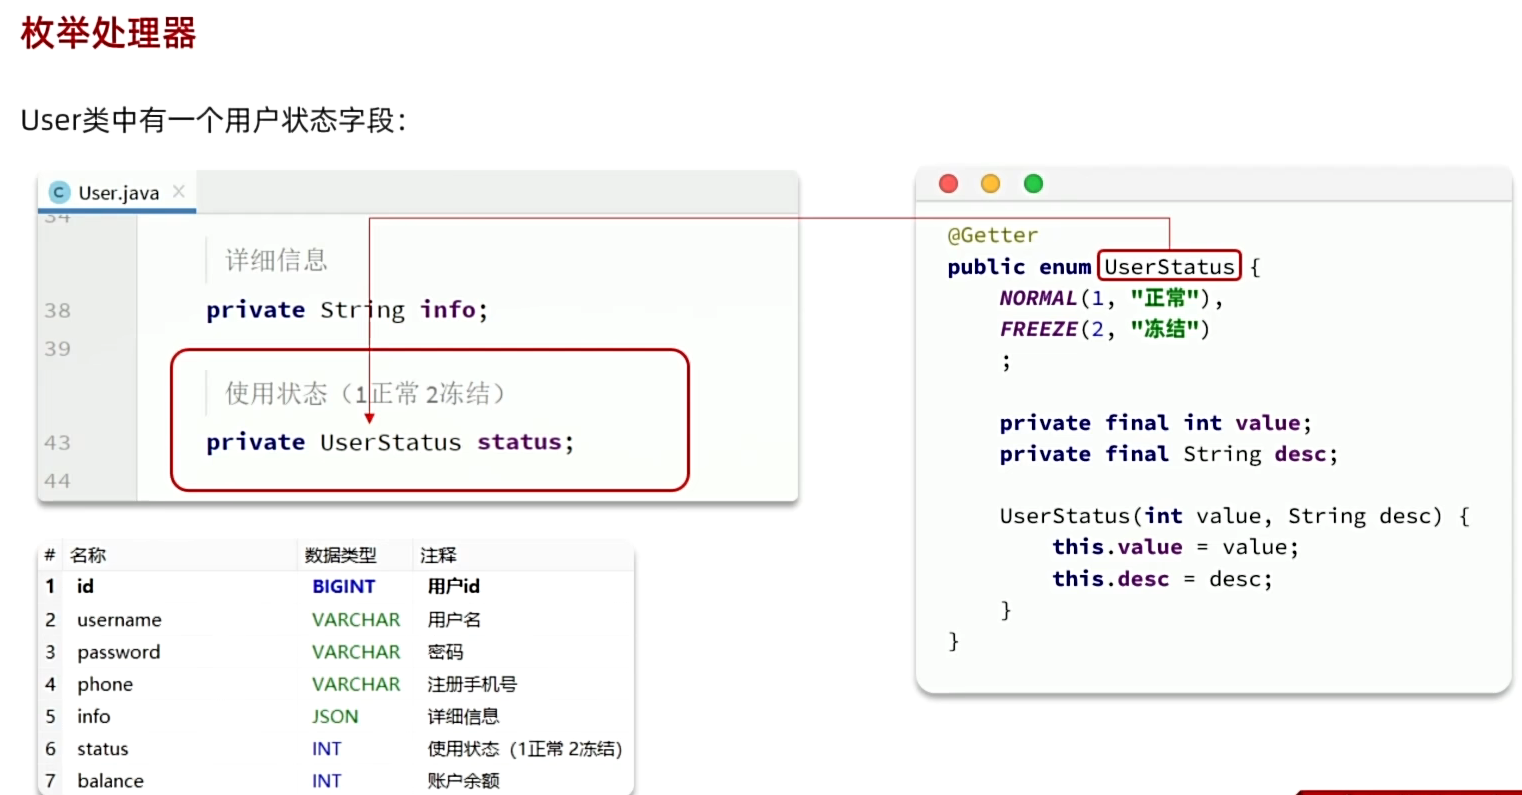Screen dimensions: 1522x795
Task: Click the @Getter annotation
Action: pyautogui.click(x=993, y=235)
